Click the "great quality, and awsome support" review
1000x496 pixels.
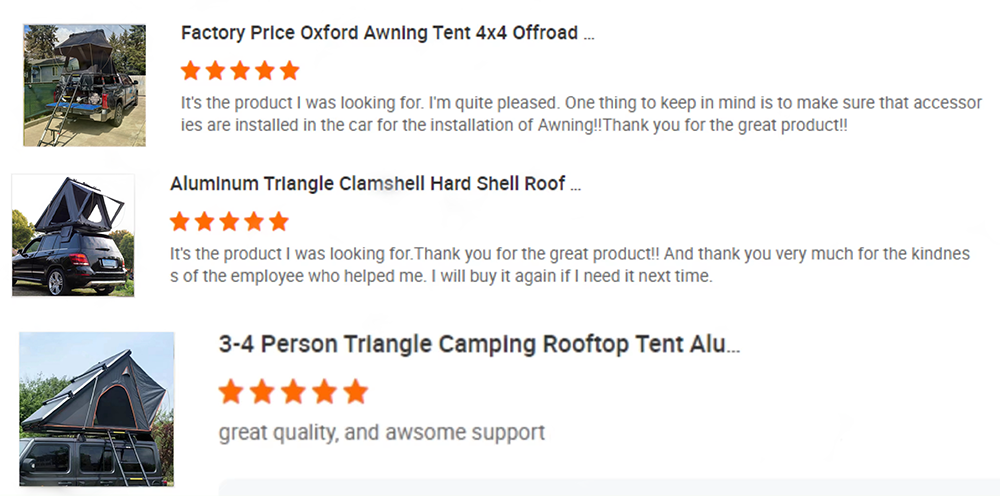pos(382,433)
